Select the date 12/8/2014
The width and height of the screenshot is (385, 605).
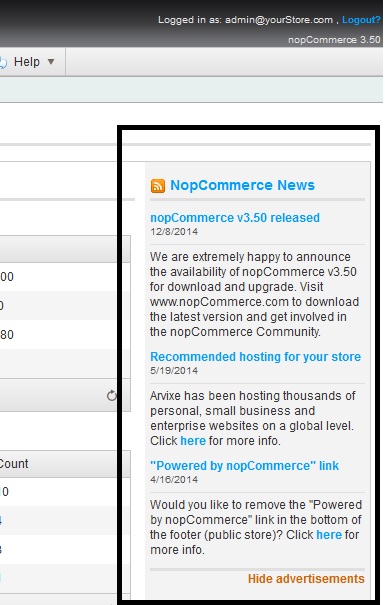tap(174, 232)
